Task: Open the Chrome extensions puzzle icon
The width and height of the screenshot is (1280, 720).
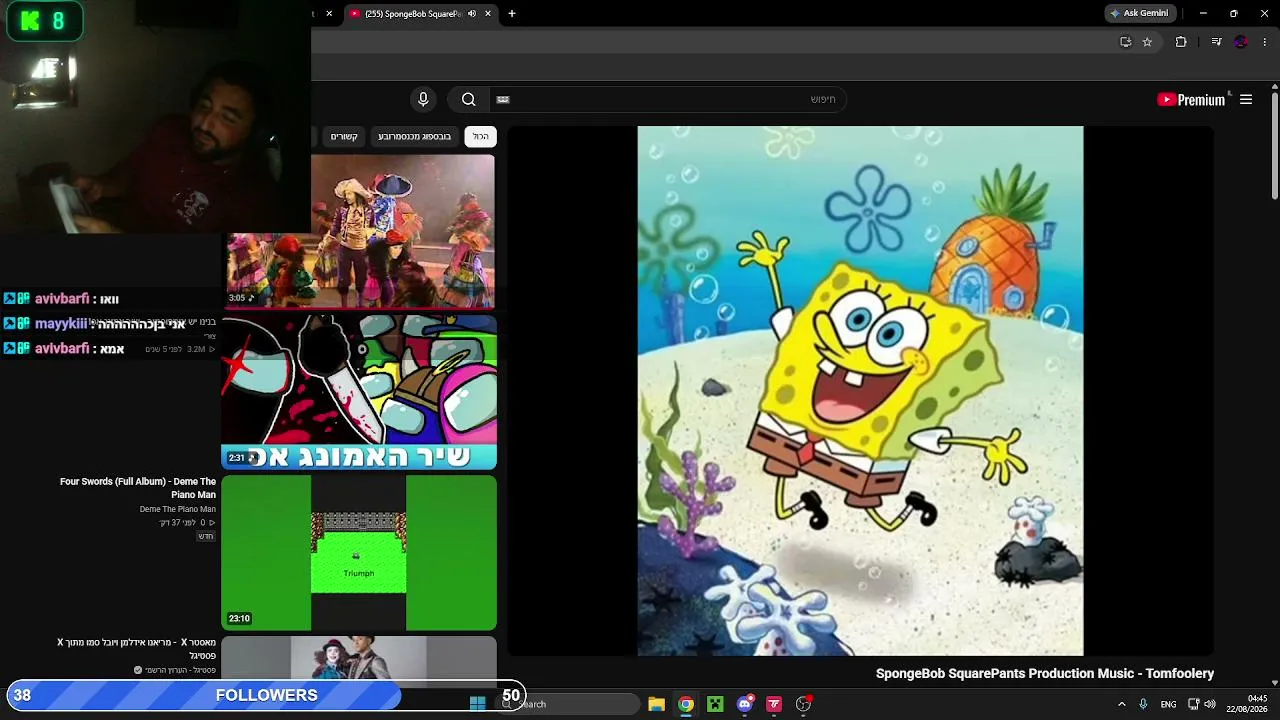Action: [1181, 42]
